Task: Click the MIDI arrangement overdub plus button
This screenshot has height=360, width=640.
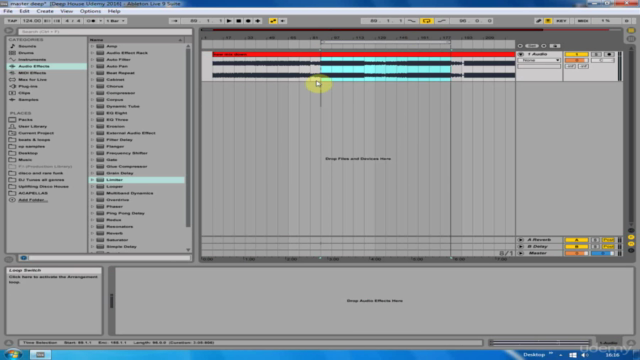Action: [258, 21]
